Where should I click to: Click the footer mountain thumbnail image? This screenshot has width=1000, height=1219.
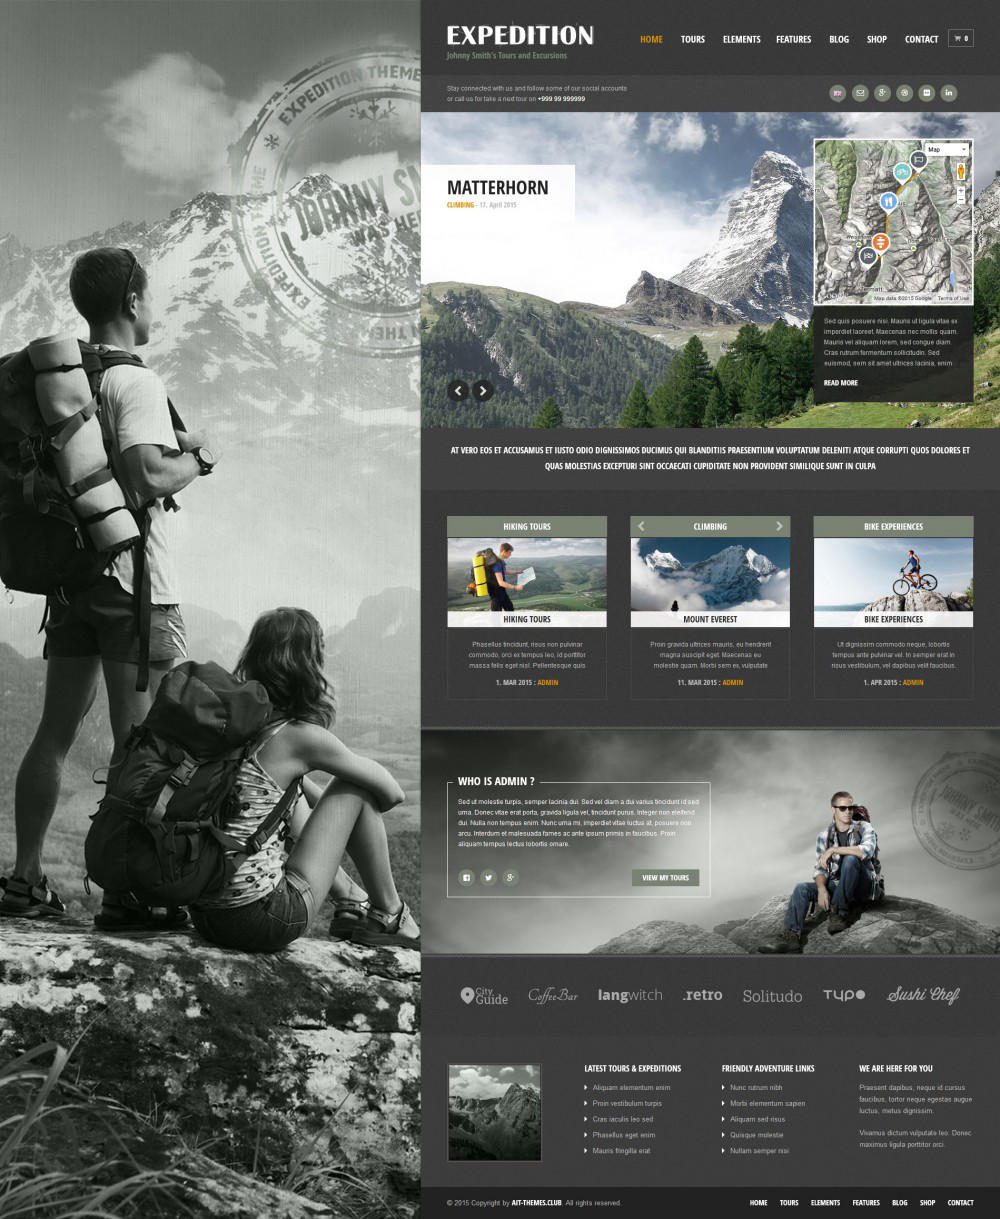(x=494, y=1112)
